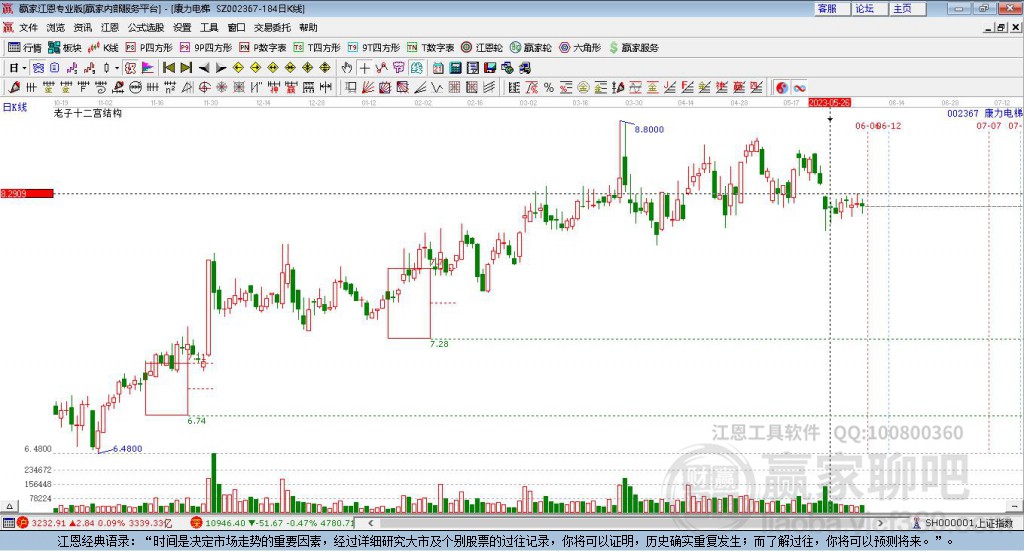Open the 六角形 hexagon tool
This screenshot has height=551, width=1024.
point(580,48)
